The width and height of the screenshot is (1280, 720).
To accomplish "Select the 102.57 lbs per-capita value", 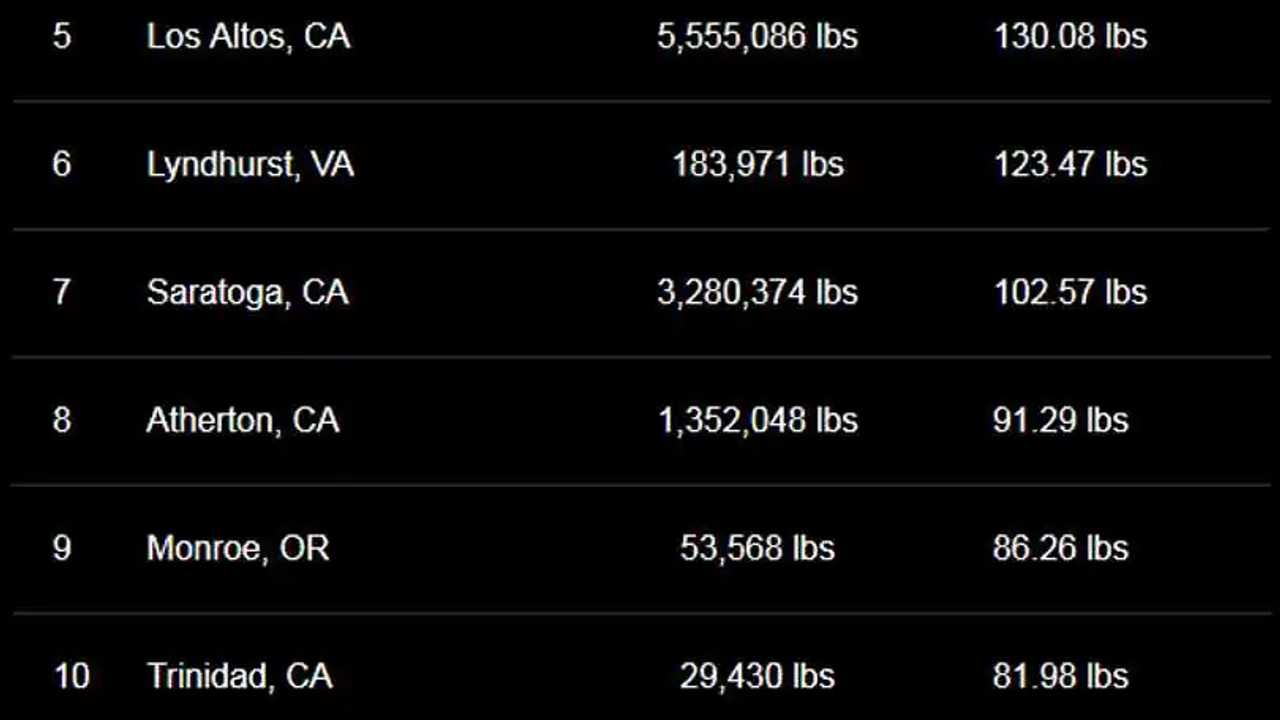I will (1070, 293).
